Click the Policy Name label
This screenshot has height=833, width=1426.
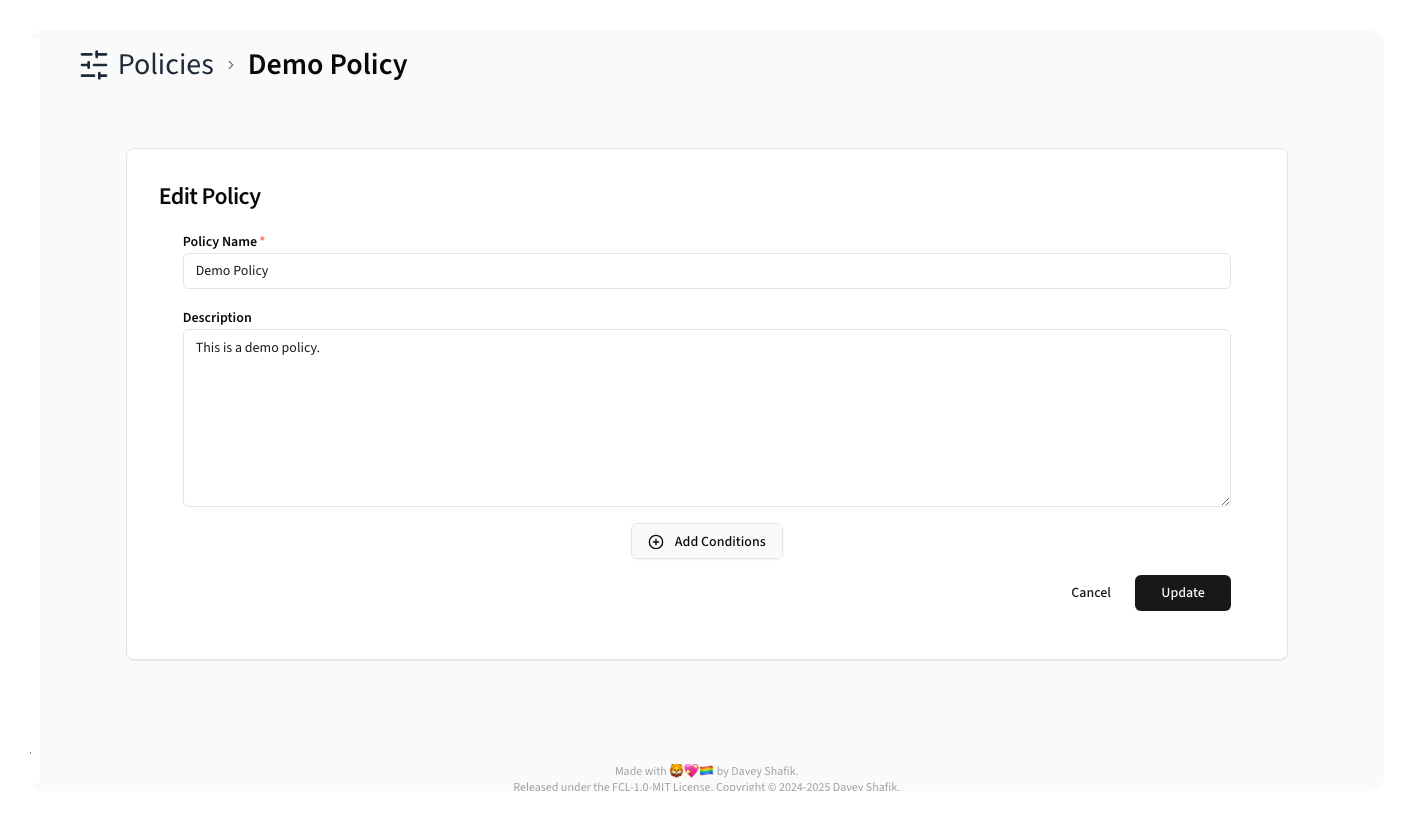(x=220, y=241)
